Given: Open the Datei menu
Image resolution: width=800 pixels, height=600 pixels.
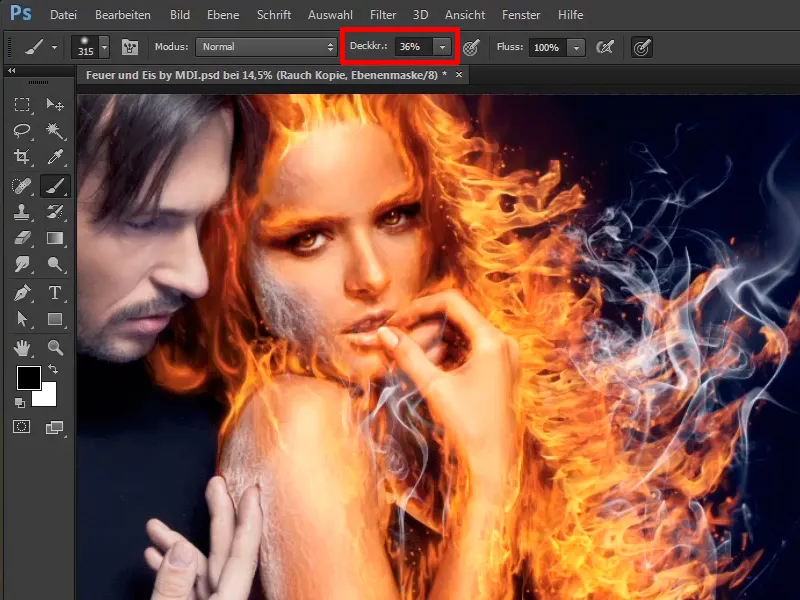Looking at the screenshot, I should 63,15.
